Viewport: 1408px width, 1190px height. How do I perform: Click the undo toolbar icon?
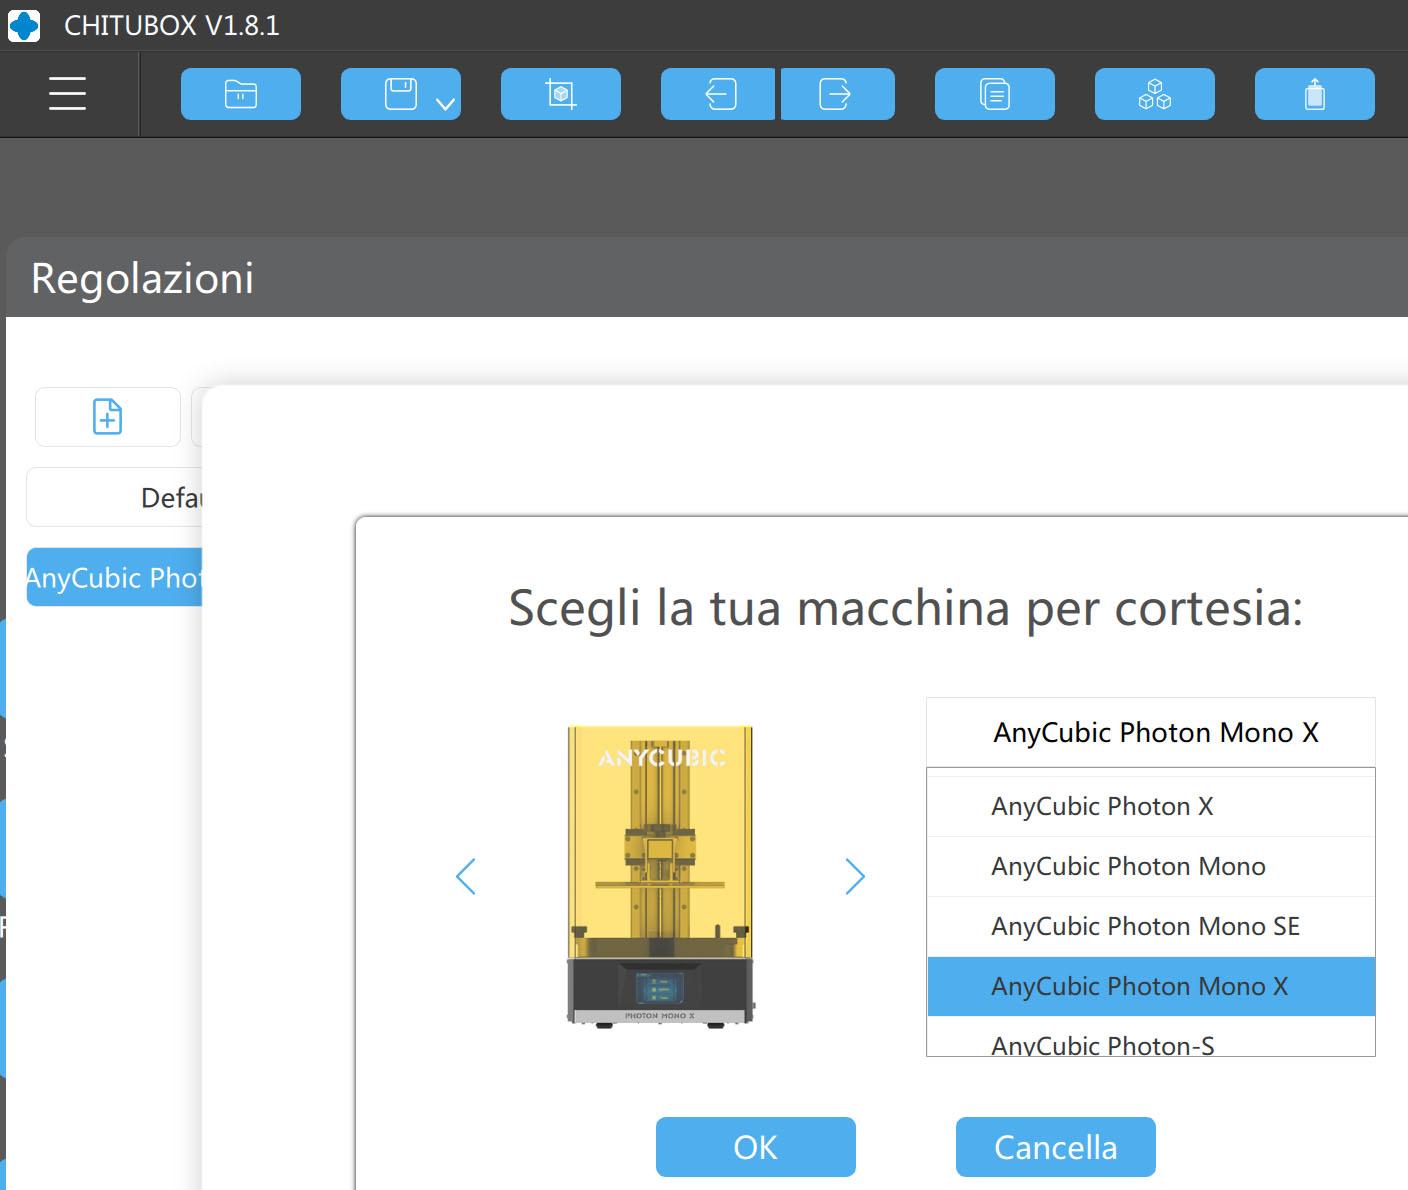[718, 94]
